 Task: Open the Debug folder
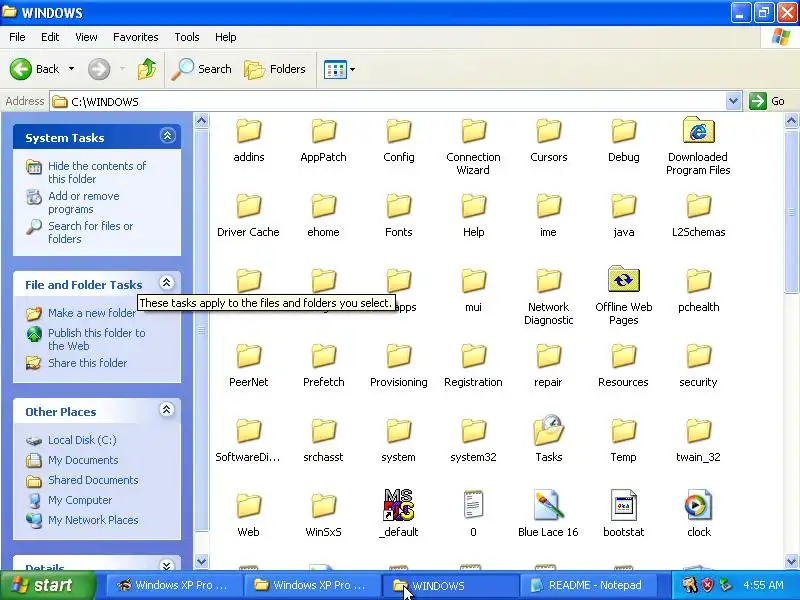pyautogui.click(x=623, y=141)
